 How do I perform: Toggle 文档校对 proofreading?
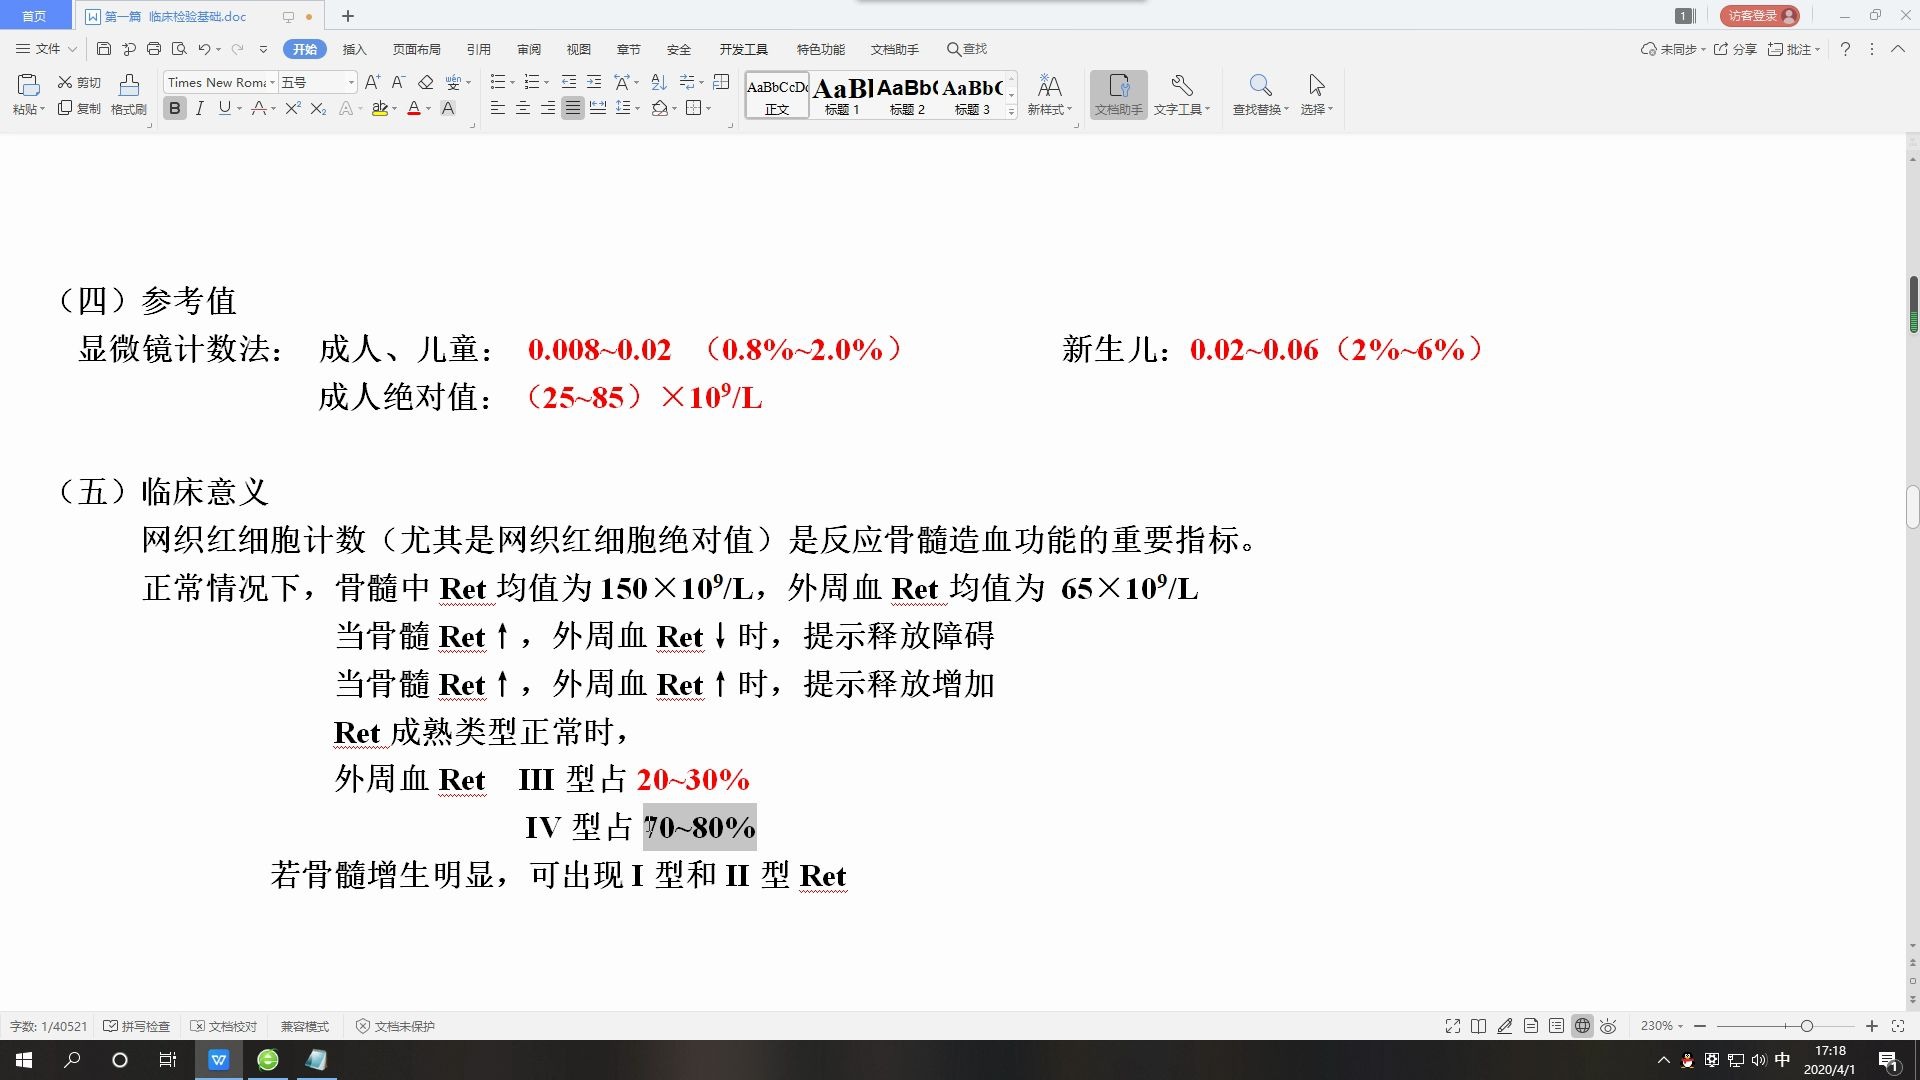[224, 1026]
